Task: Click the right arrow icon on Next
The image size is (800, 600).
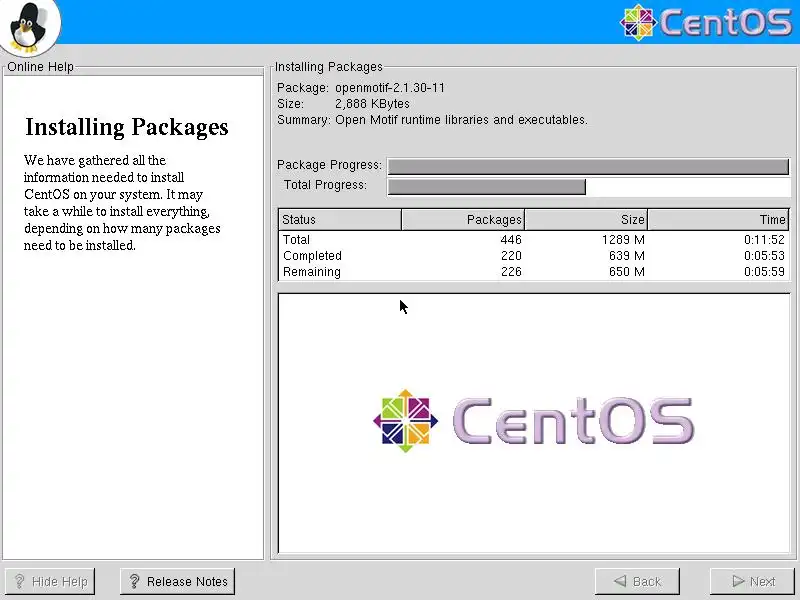Action: 738,581
